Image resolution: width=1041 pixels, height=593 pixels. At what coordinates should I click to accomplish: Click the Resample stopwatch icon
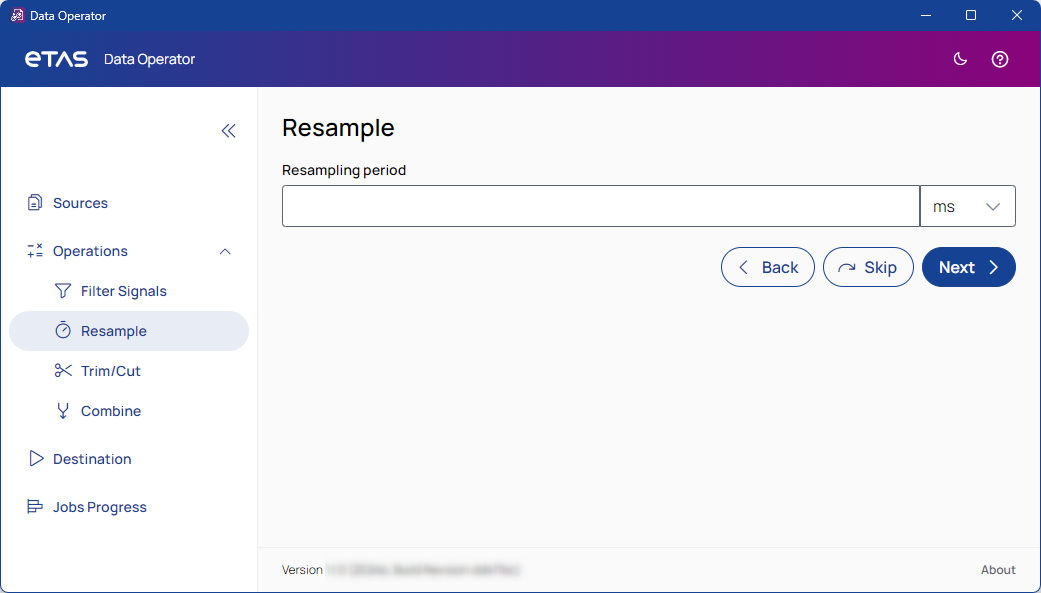[x=63, y=331]
